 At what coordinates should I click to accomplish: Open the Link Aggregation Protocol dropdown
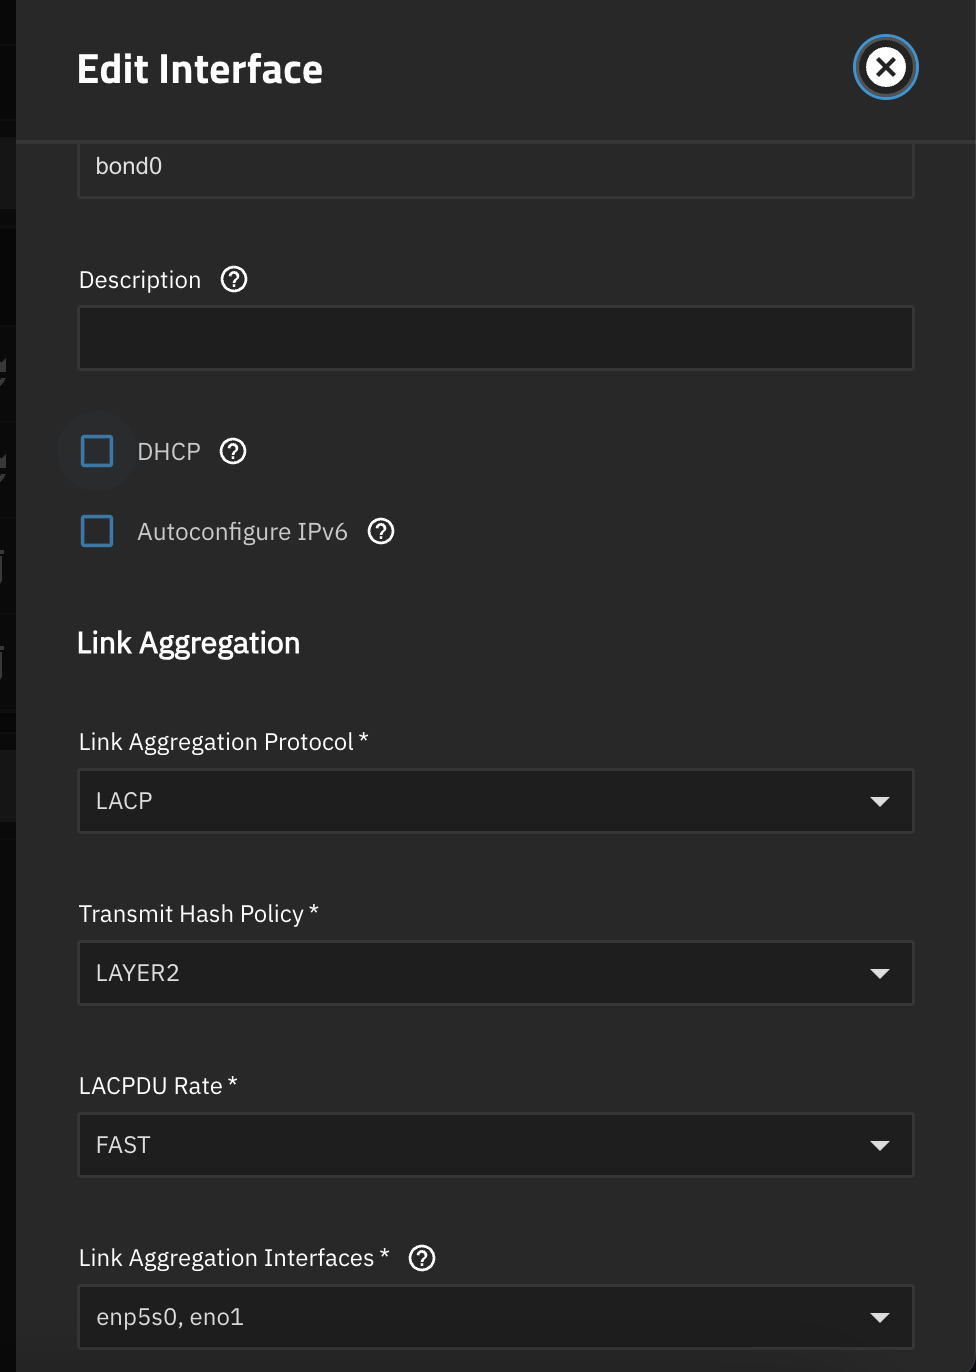[x=496, y=801]
